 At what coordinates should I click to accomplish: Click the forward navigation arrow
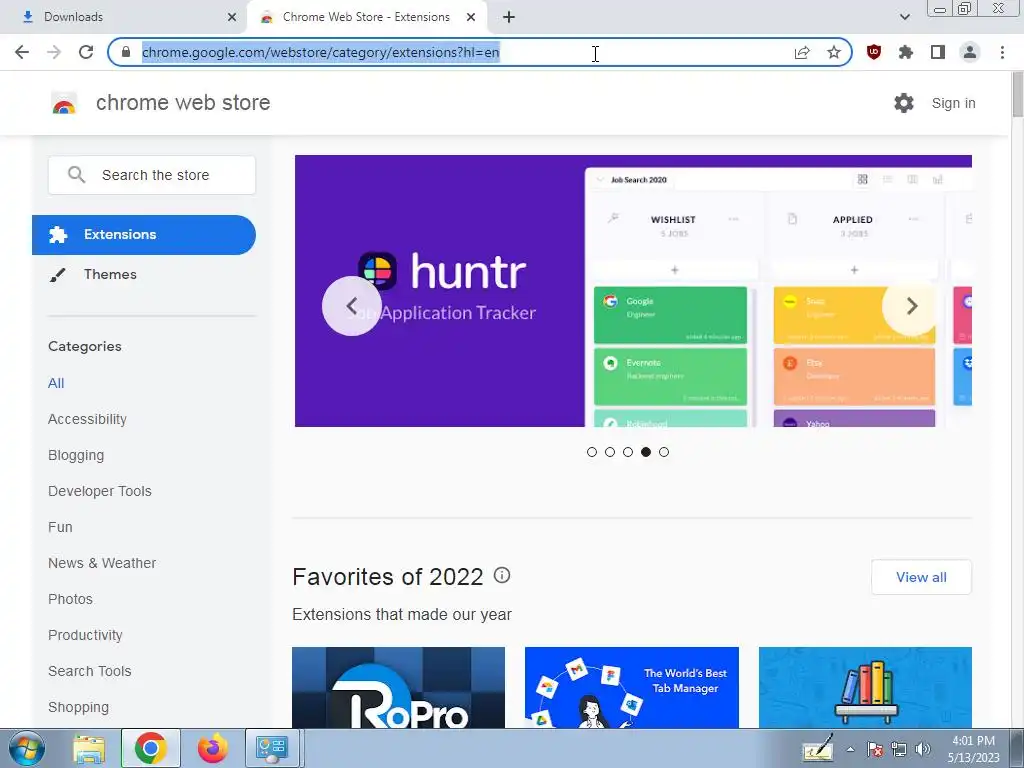pos(54,52)
